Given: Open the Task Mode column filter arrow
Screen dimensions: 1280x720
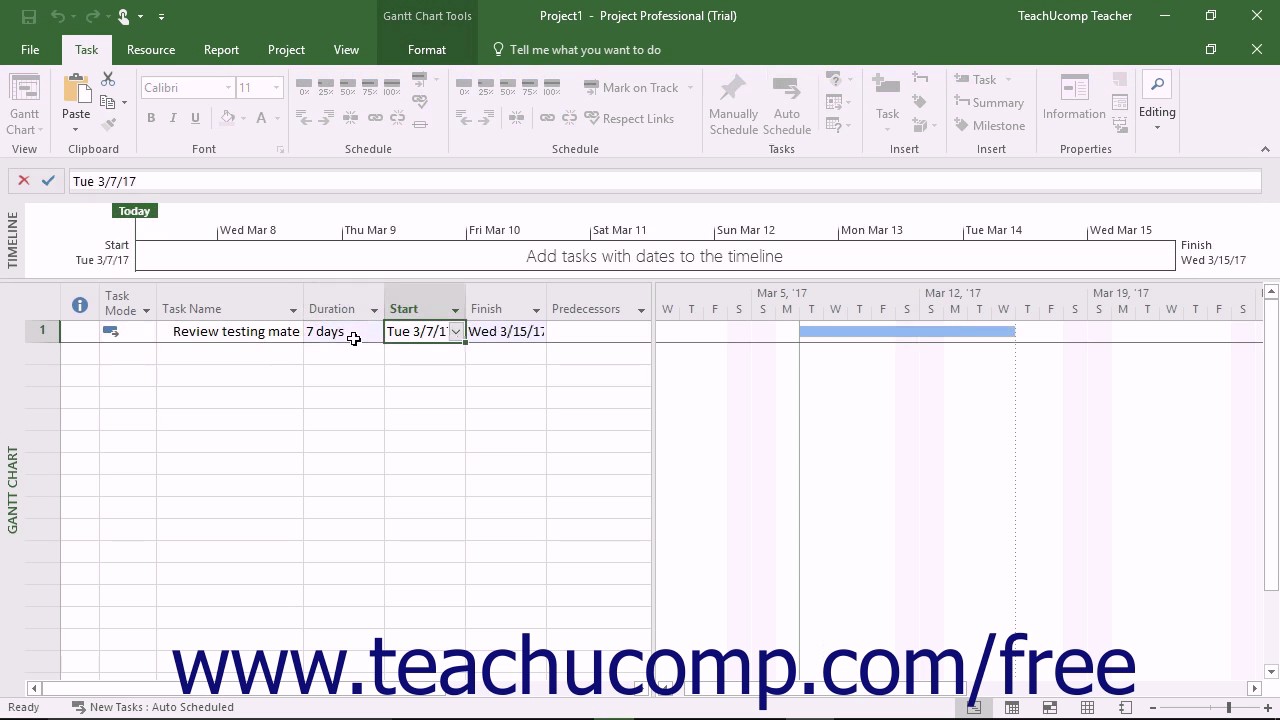Looking at the screenshot, I should pyautogui.click(x=146, y=310).
